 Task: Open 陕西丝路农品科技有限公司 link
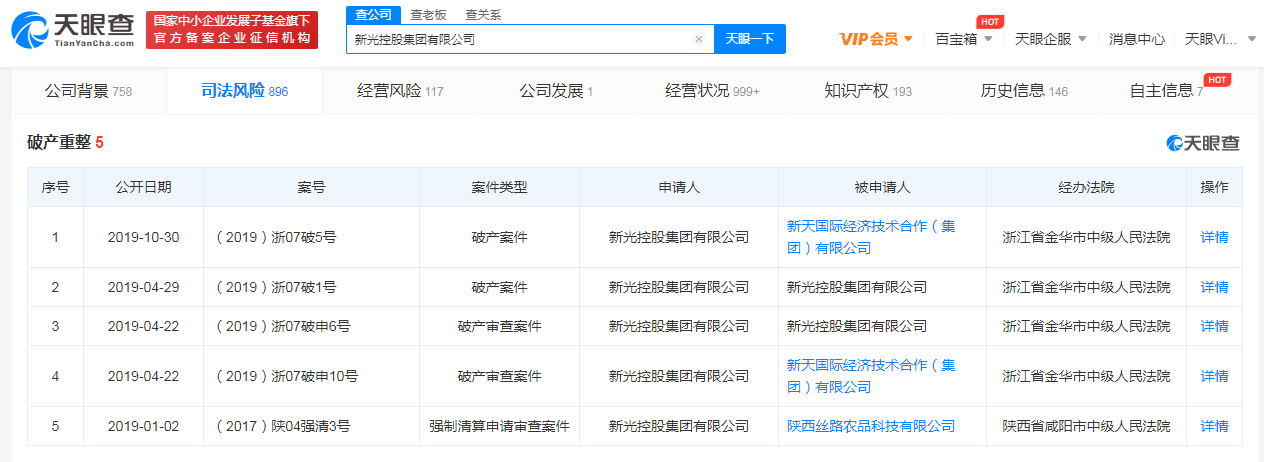[x=871, y=426]
